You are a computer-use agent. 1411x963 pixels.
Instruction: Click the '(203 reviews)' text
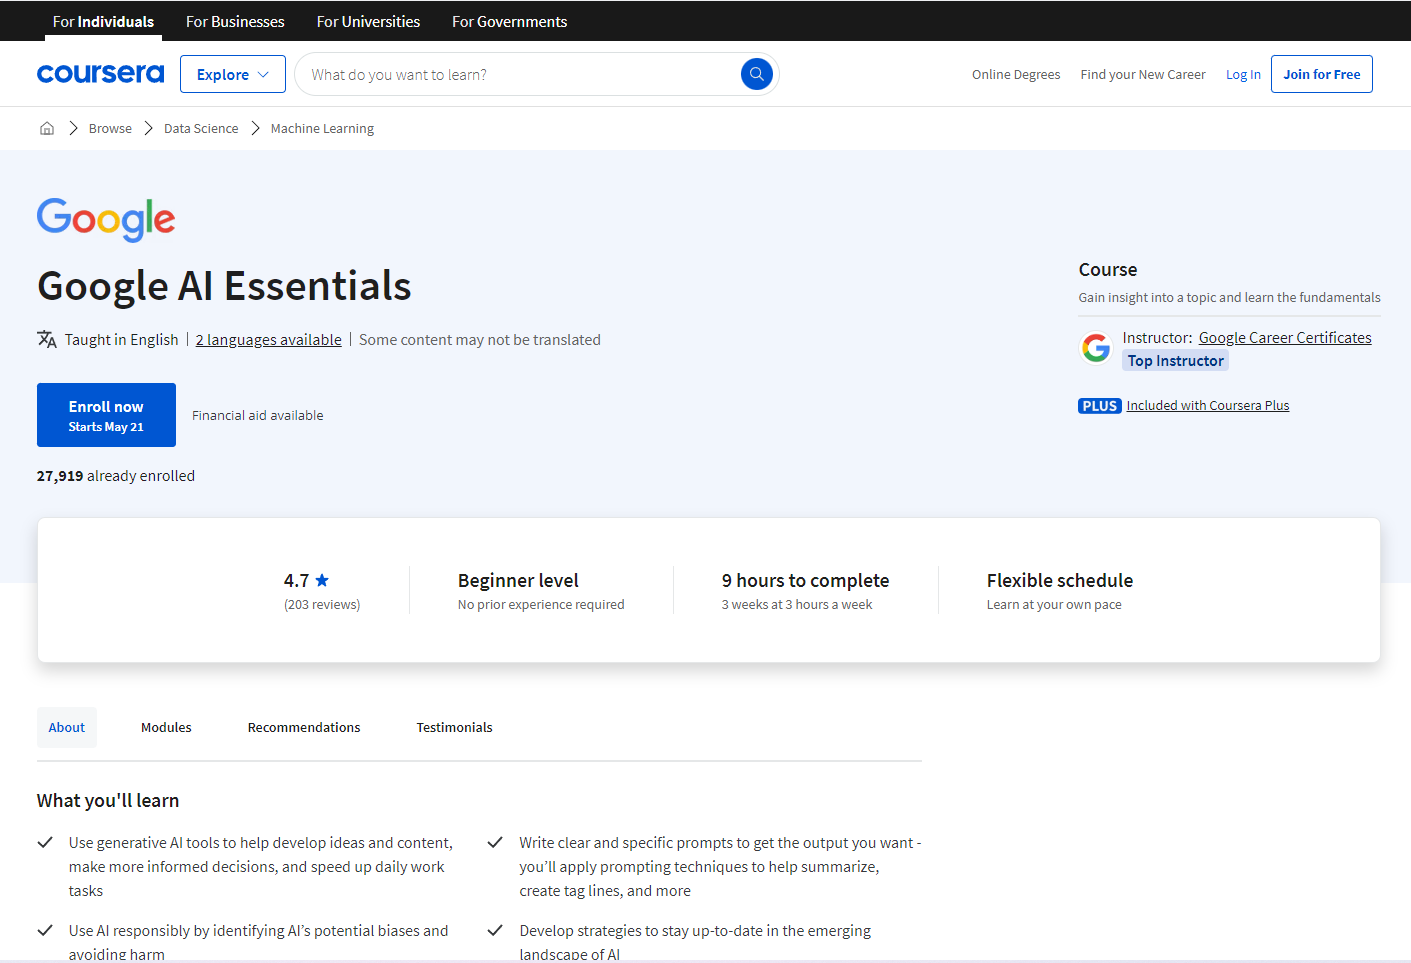click(x=322, y=604)
